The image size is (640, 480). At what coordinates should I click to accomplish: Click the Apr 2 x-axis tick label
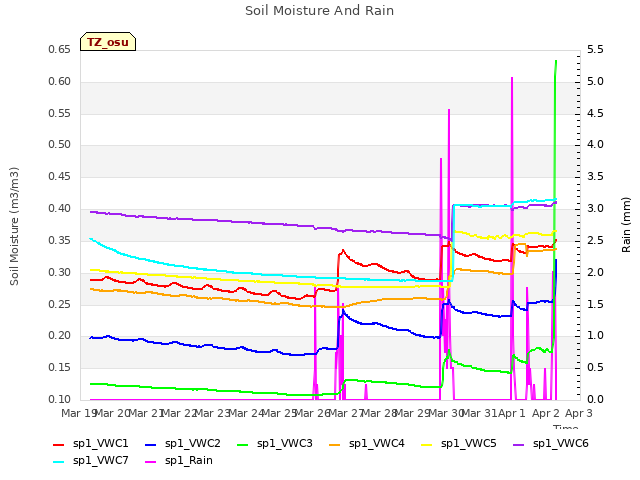coord(545,413)
